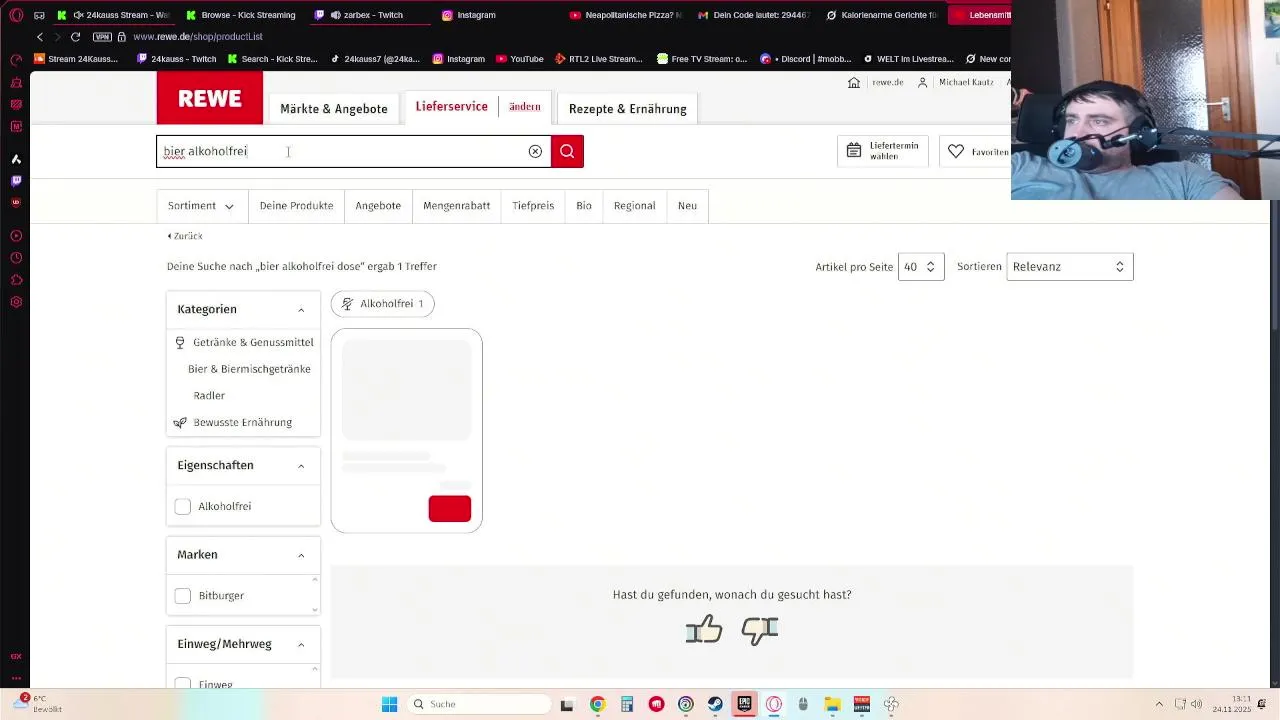Open Calculator from the taskbar
This screenshot has height=720, width=1280.
(627, 704)
